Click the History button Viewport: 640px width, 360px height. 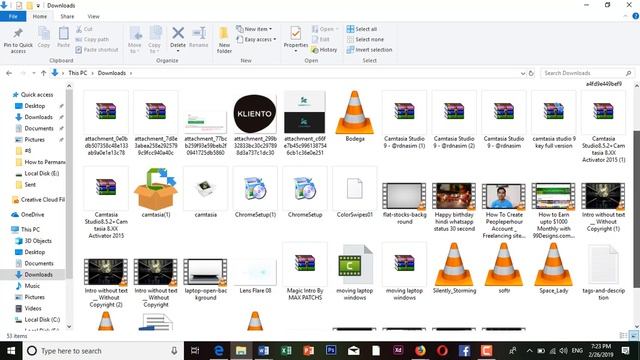click(324, 49)
